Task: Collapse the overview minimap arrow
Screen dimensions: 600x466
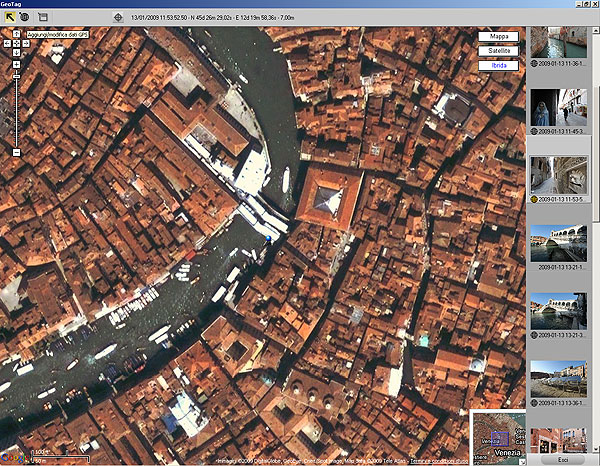Action: tap(523, 463)
